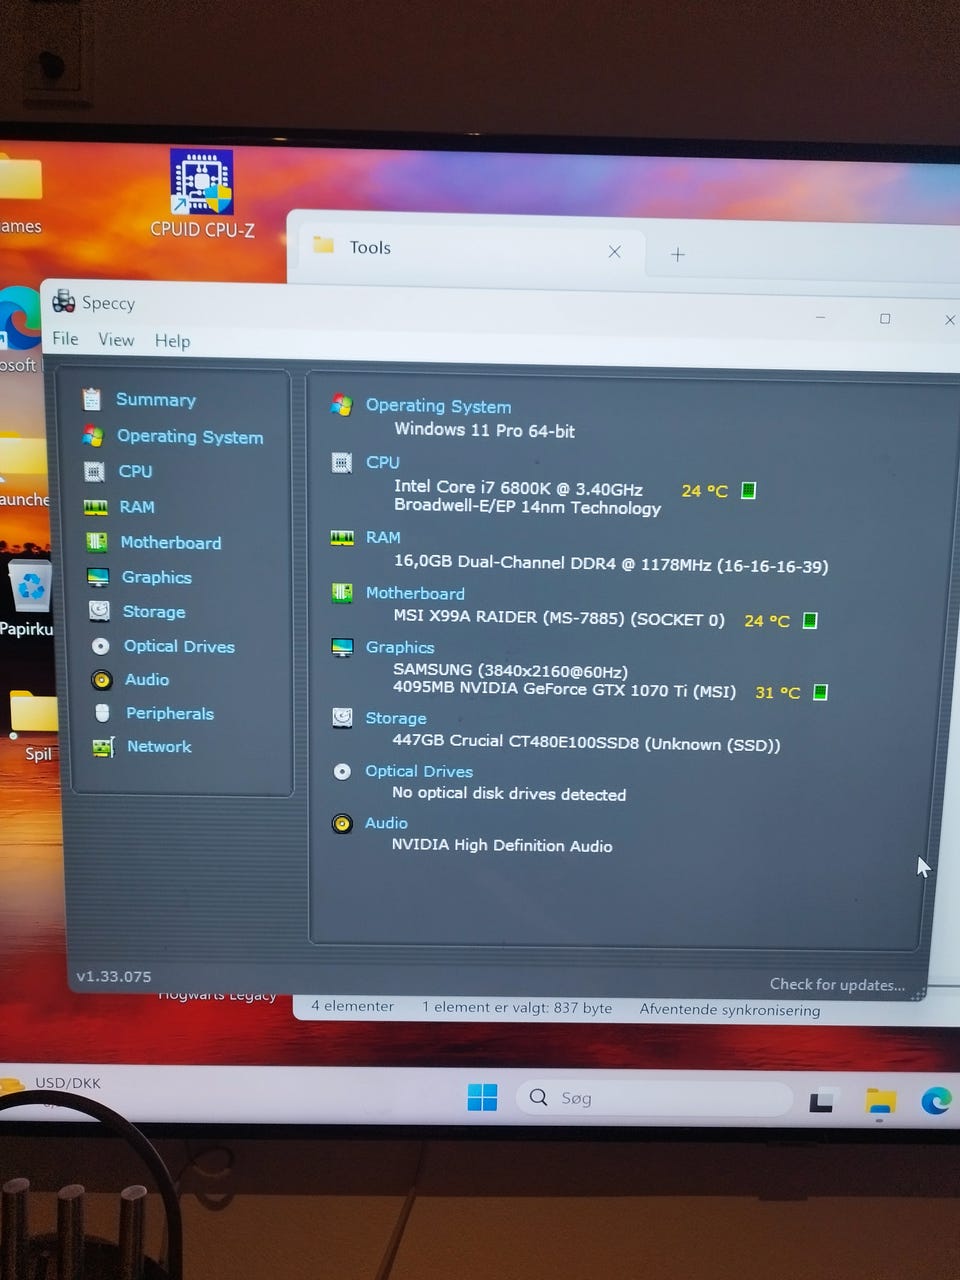
Task: Select Motherboard in the sidebar
Action: click(170, 542)
